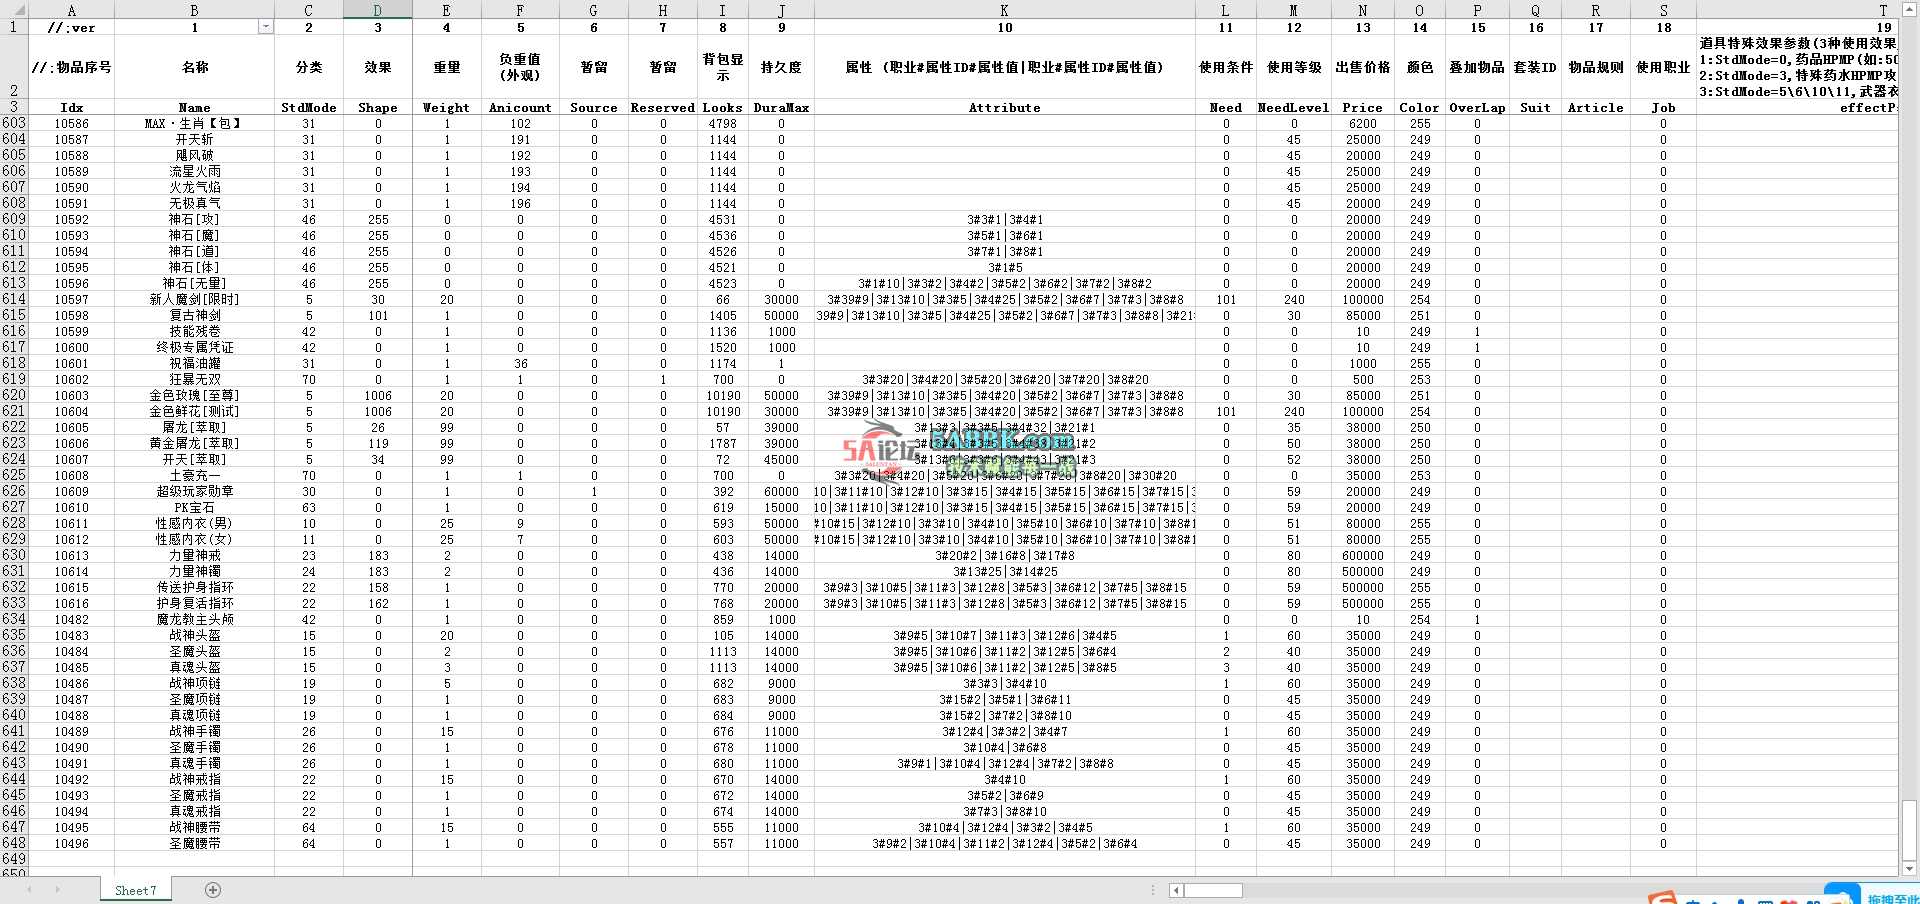
Task: Click the vertical scrollbar down arrow
Action: tap(1909, 869)
